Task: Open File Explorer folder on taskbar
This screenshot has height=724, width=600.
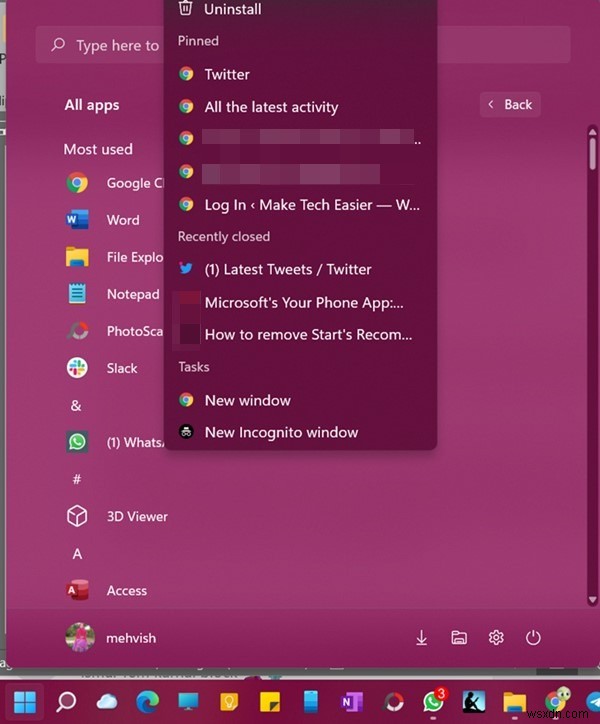Action: 515,702
